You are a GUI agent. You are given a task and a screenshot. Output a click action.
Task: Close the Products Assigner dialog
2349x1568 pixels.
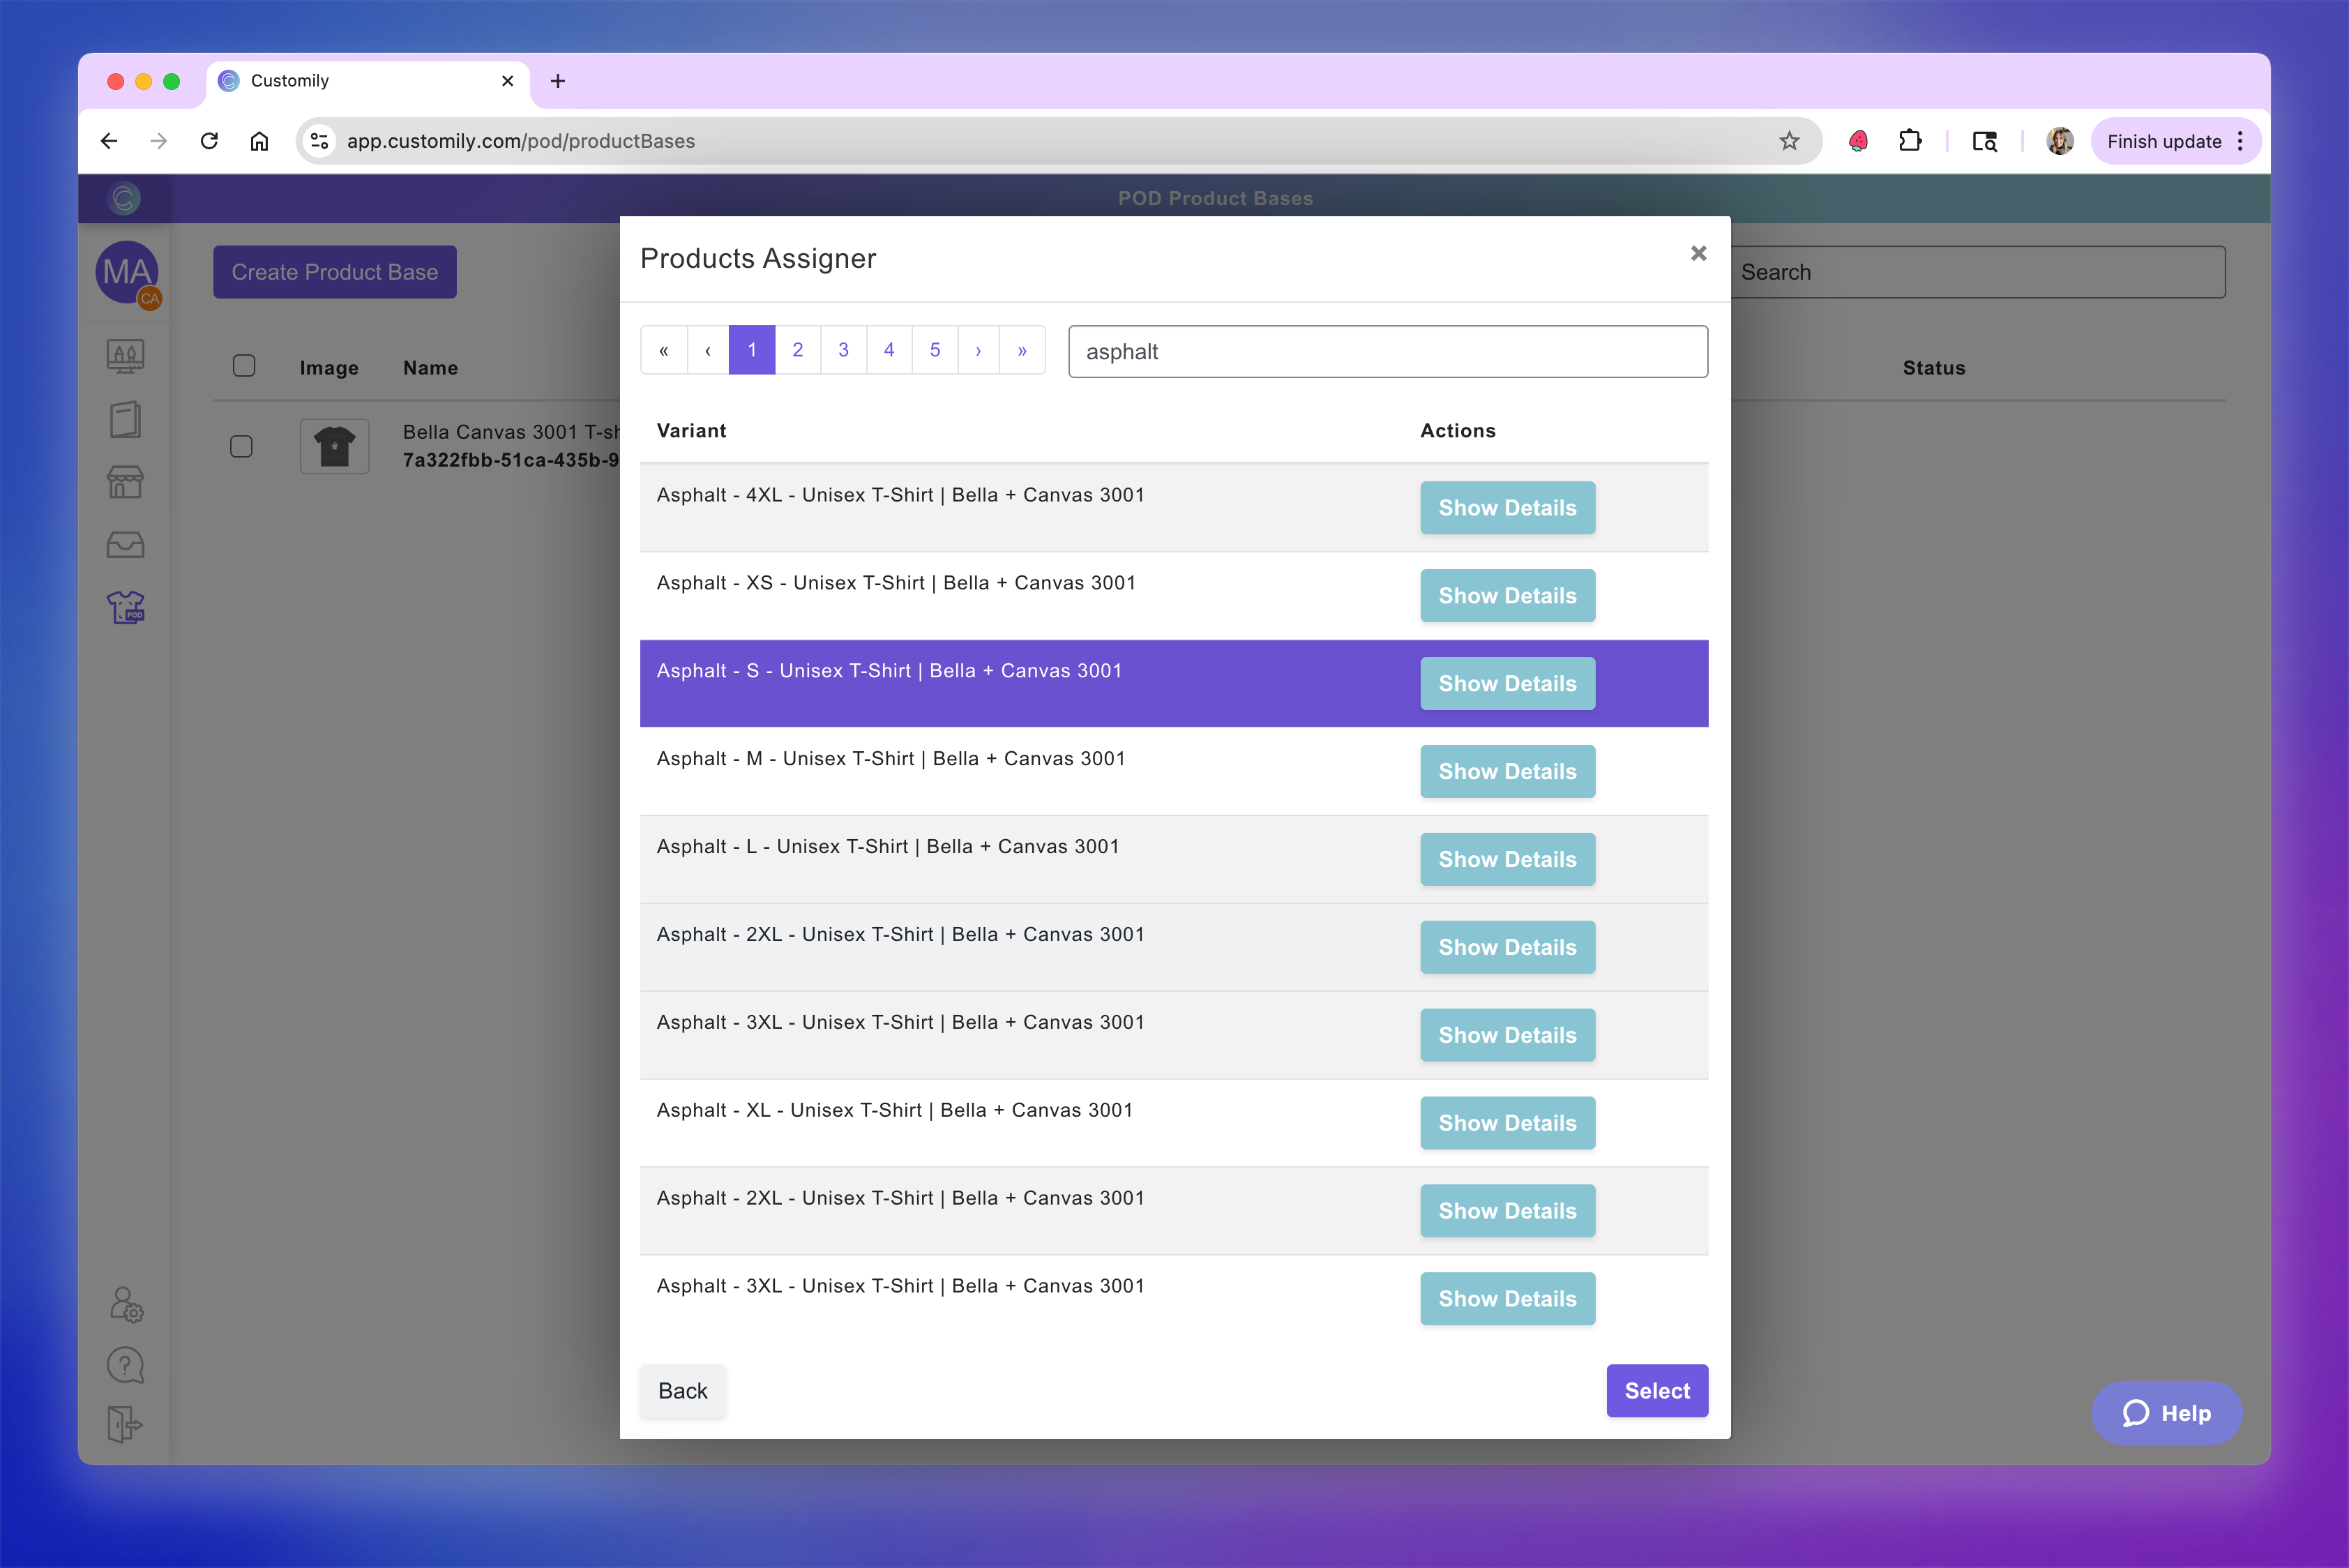1698,254
